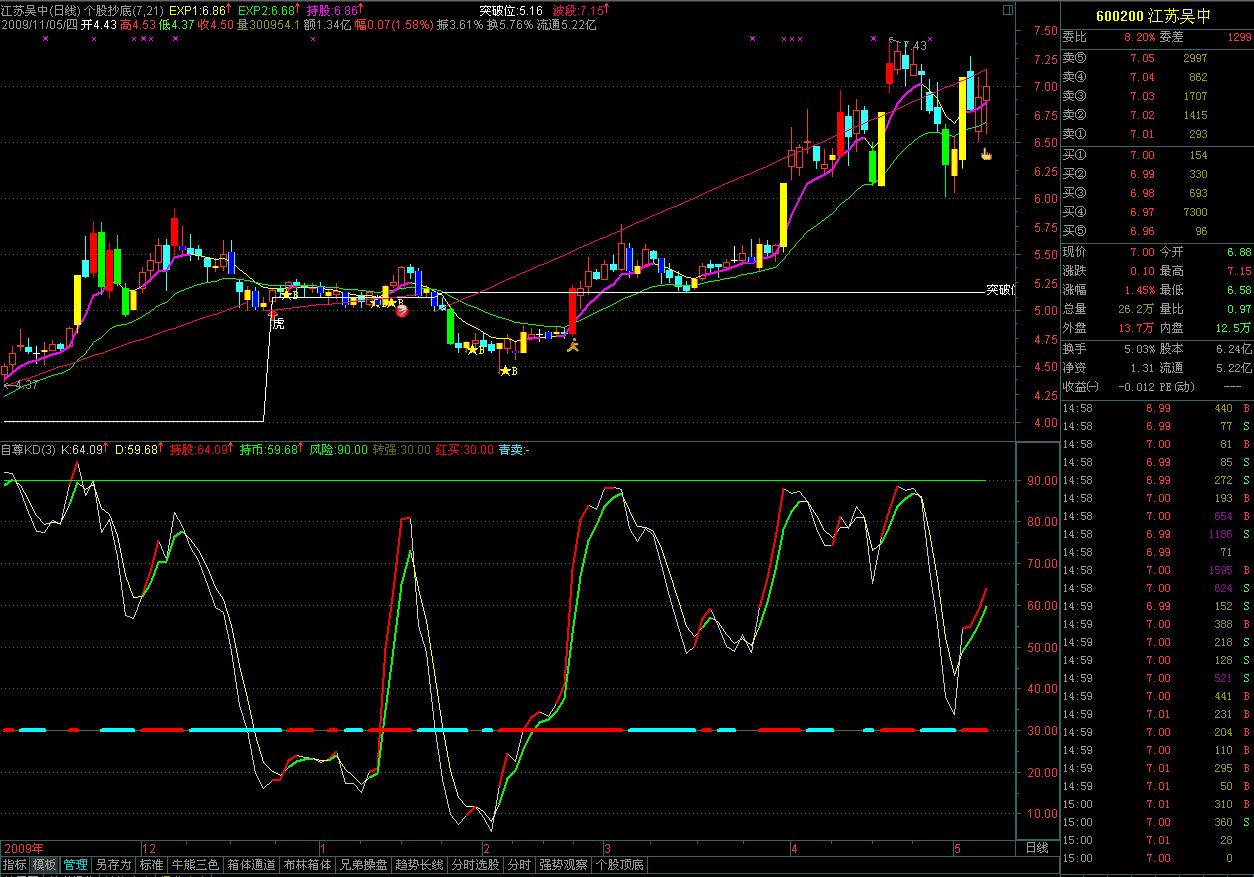Click the 虎 tiger signal marker
Viewport: 1254px width, 877px height.
click(x=277, y=323)
